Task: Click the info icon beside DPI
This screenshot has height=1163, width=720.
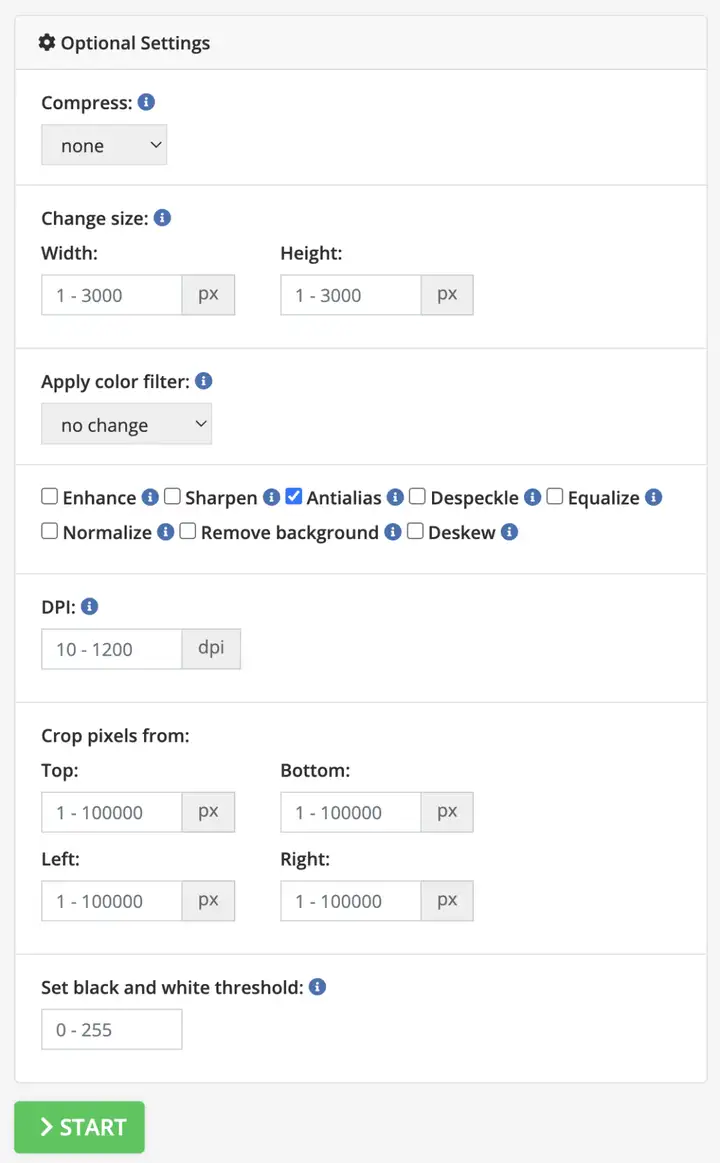Action: tap(90, 606)
